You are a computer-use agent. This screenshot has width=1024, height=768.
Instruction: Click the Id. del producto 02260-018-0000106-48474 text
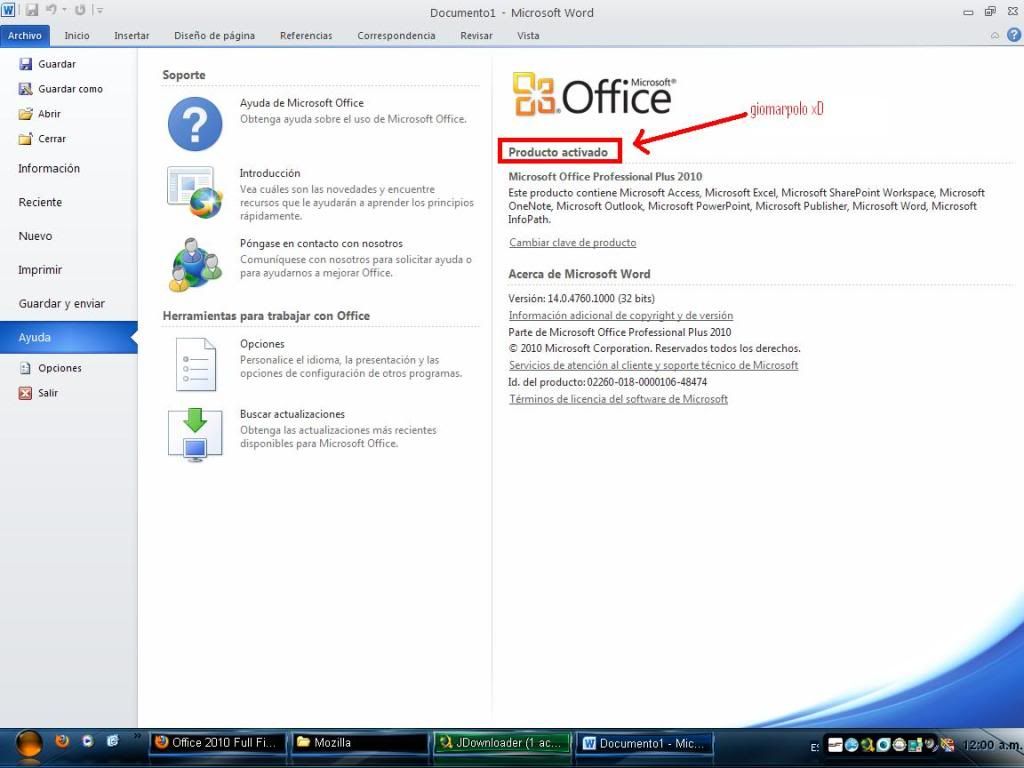(x=607, y=382)
